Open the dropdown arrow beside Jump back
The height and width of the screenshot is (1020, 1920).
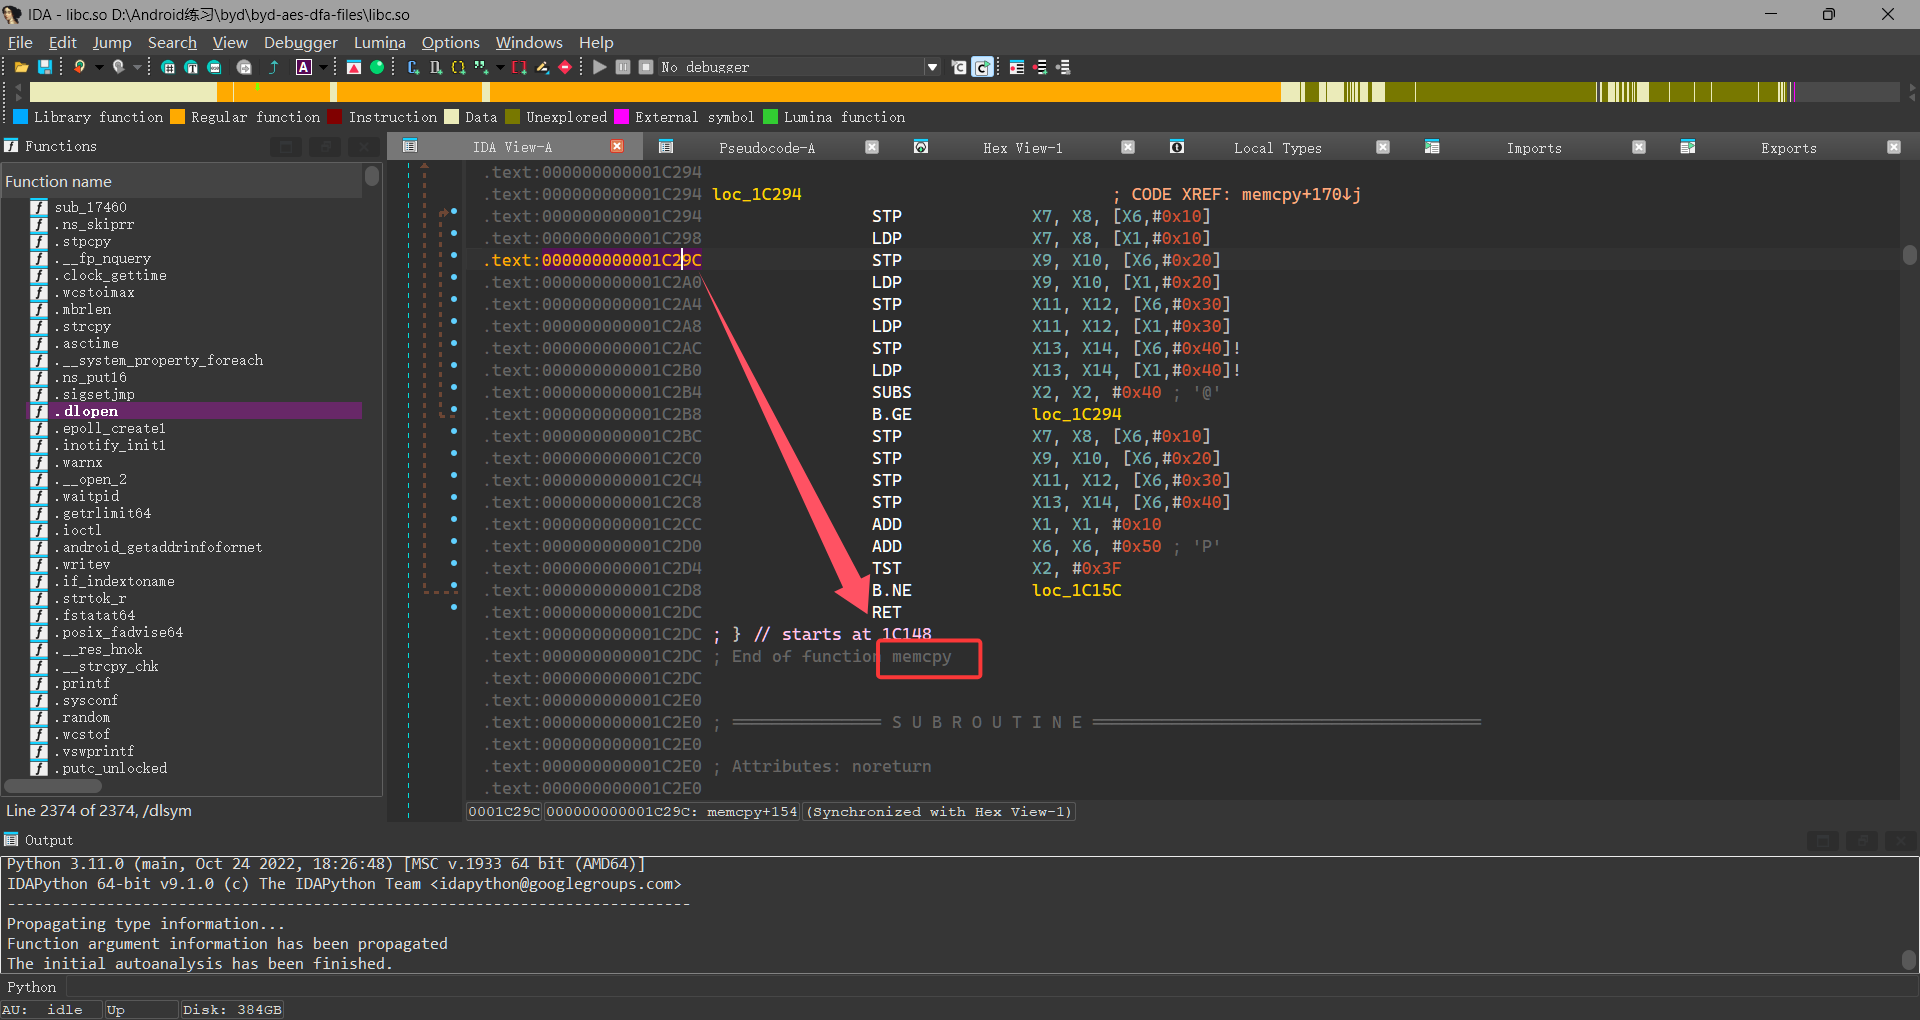pyautogui.click(x=99, y=67)
